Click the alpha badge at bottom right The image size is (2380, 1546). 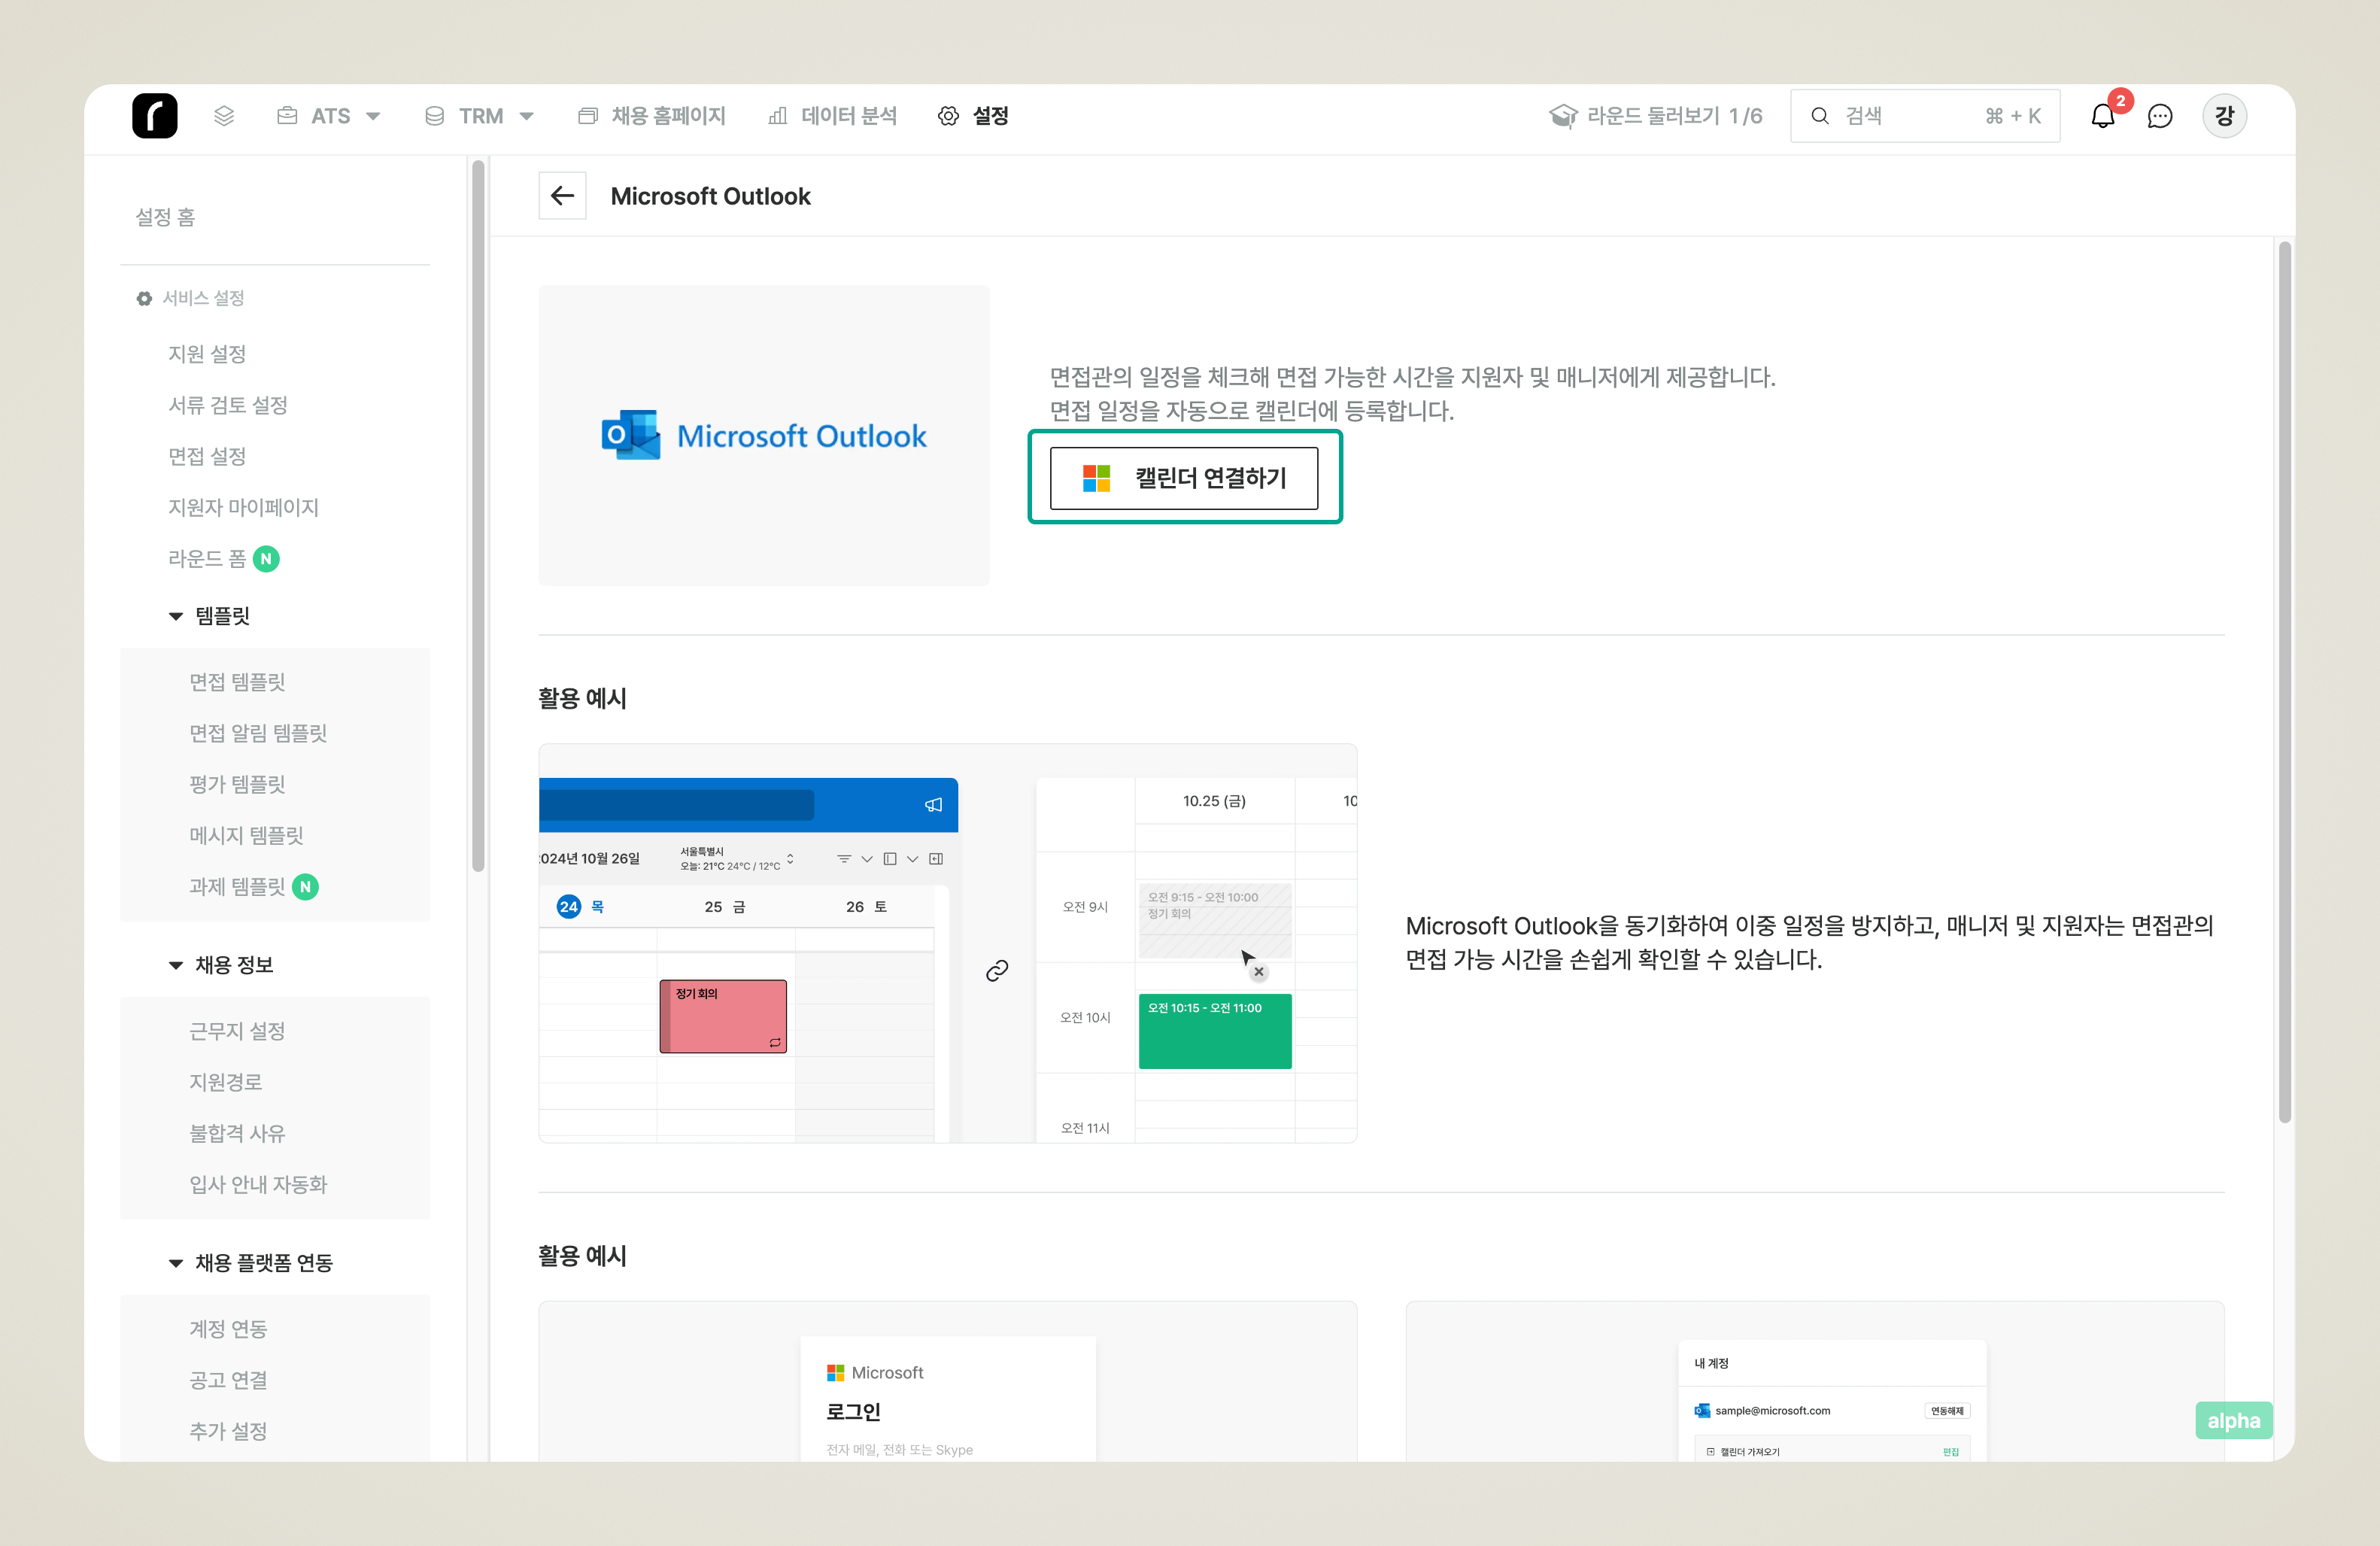[2232, 1420]
